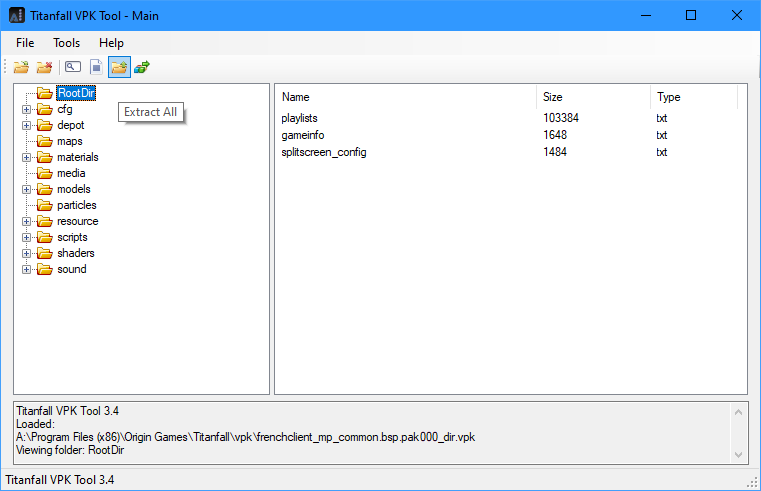The image size is (761, 491).
Task: Click the document page toolbar icon
Action: pos(96,67)
